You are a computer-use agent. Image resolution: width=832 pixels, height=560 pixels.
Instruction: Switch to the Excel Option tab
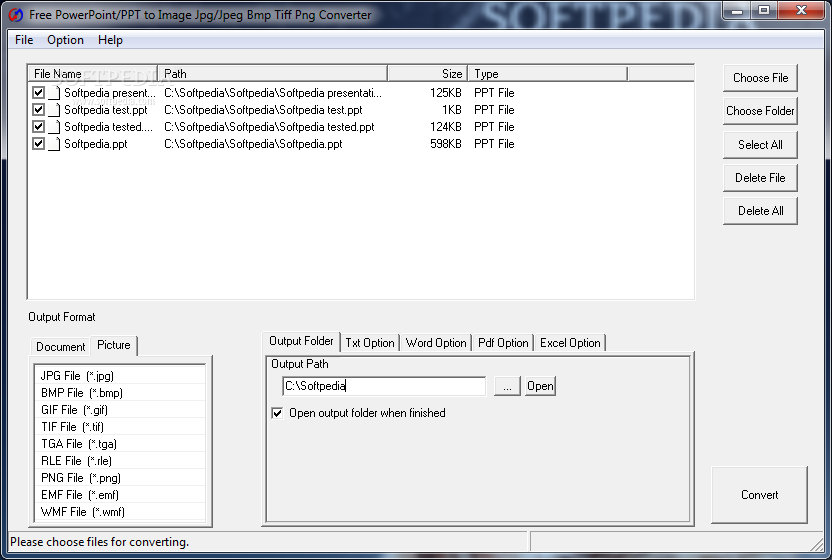(570, 343)
